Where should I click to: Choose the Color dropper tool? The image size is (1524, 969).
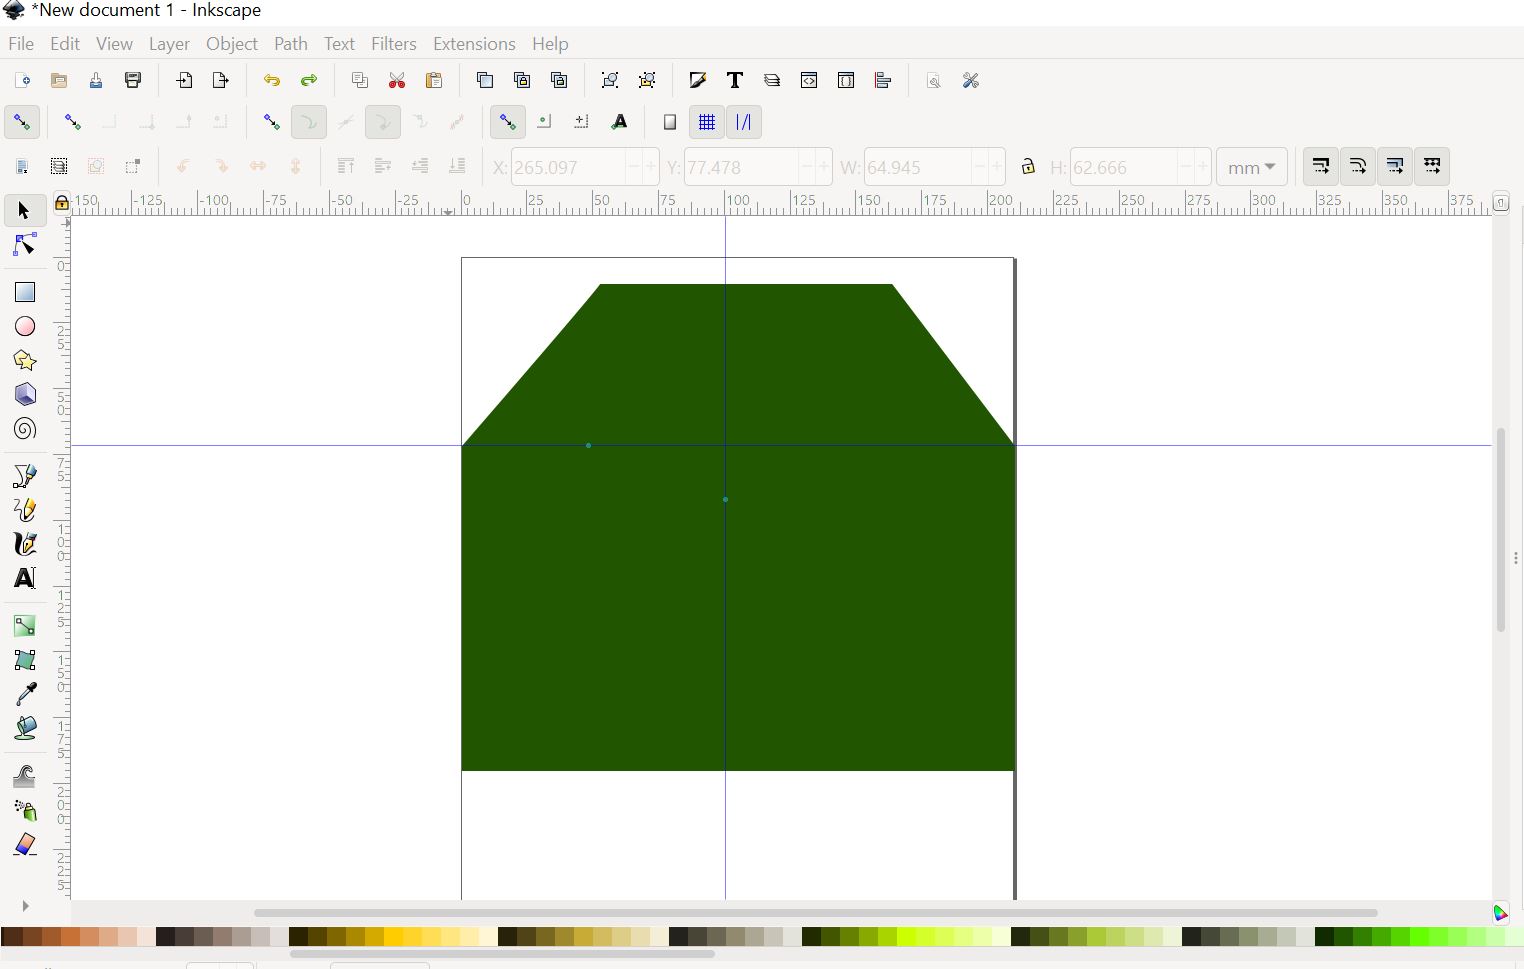[x=25, y=694]
